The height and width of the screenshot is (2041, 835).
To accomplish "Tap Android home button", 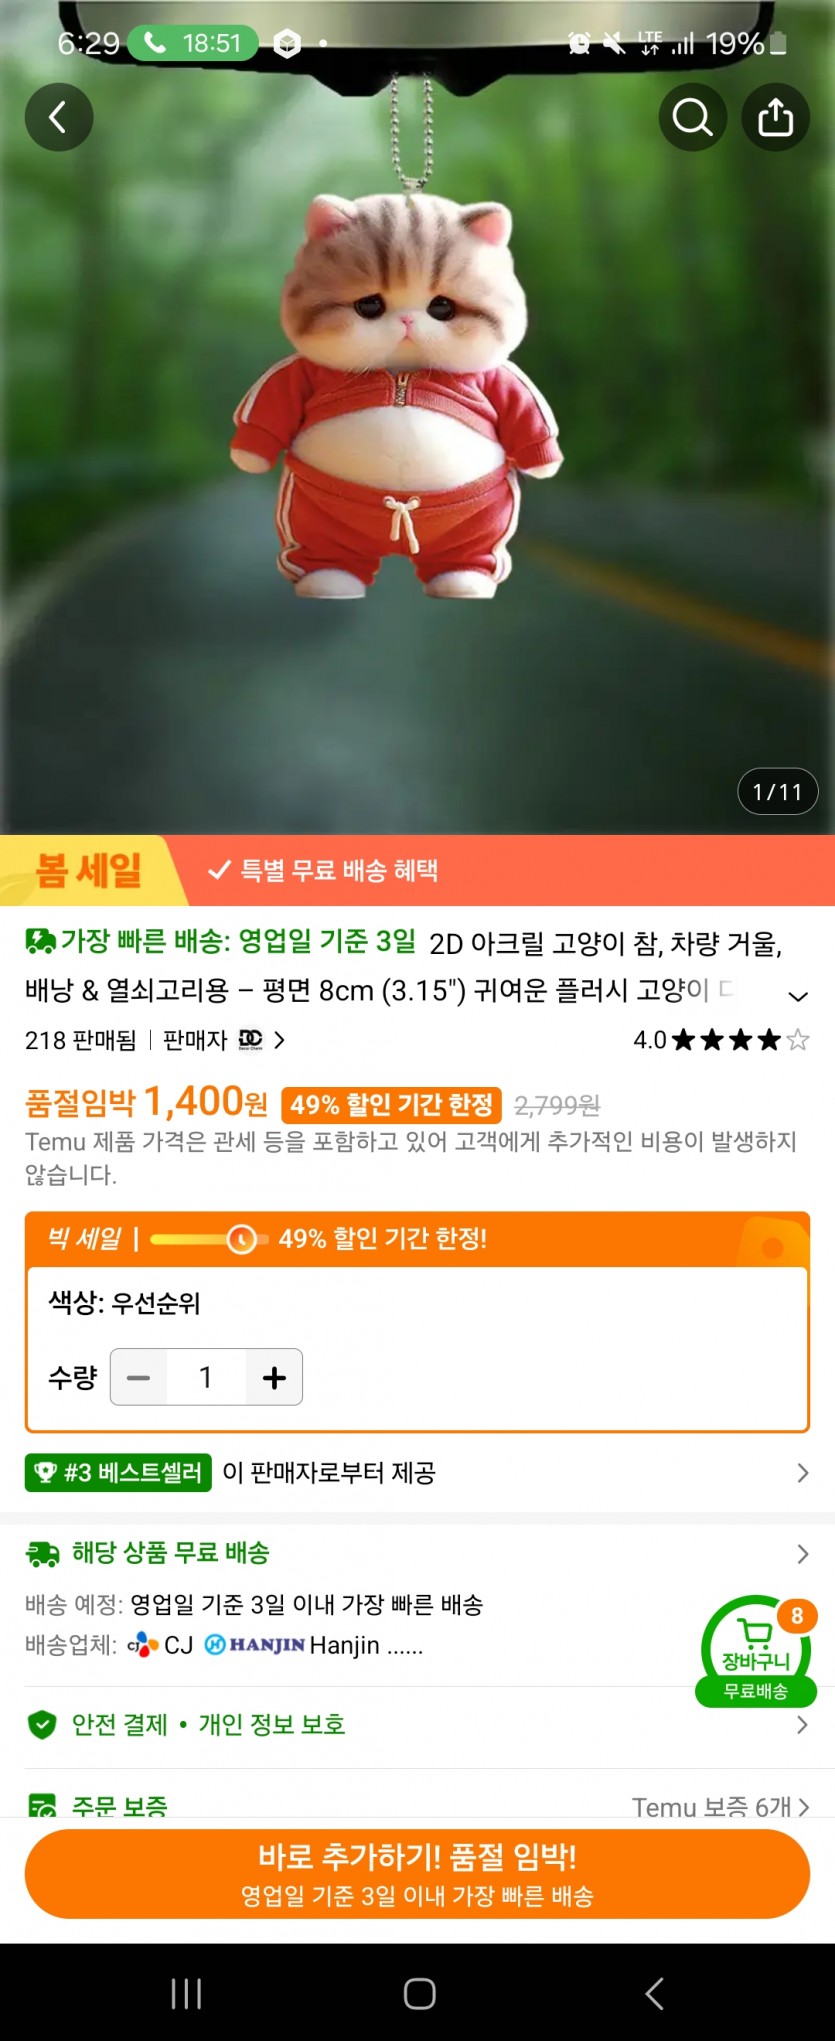I will coord(419,1992).
